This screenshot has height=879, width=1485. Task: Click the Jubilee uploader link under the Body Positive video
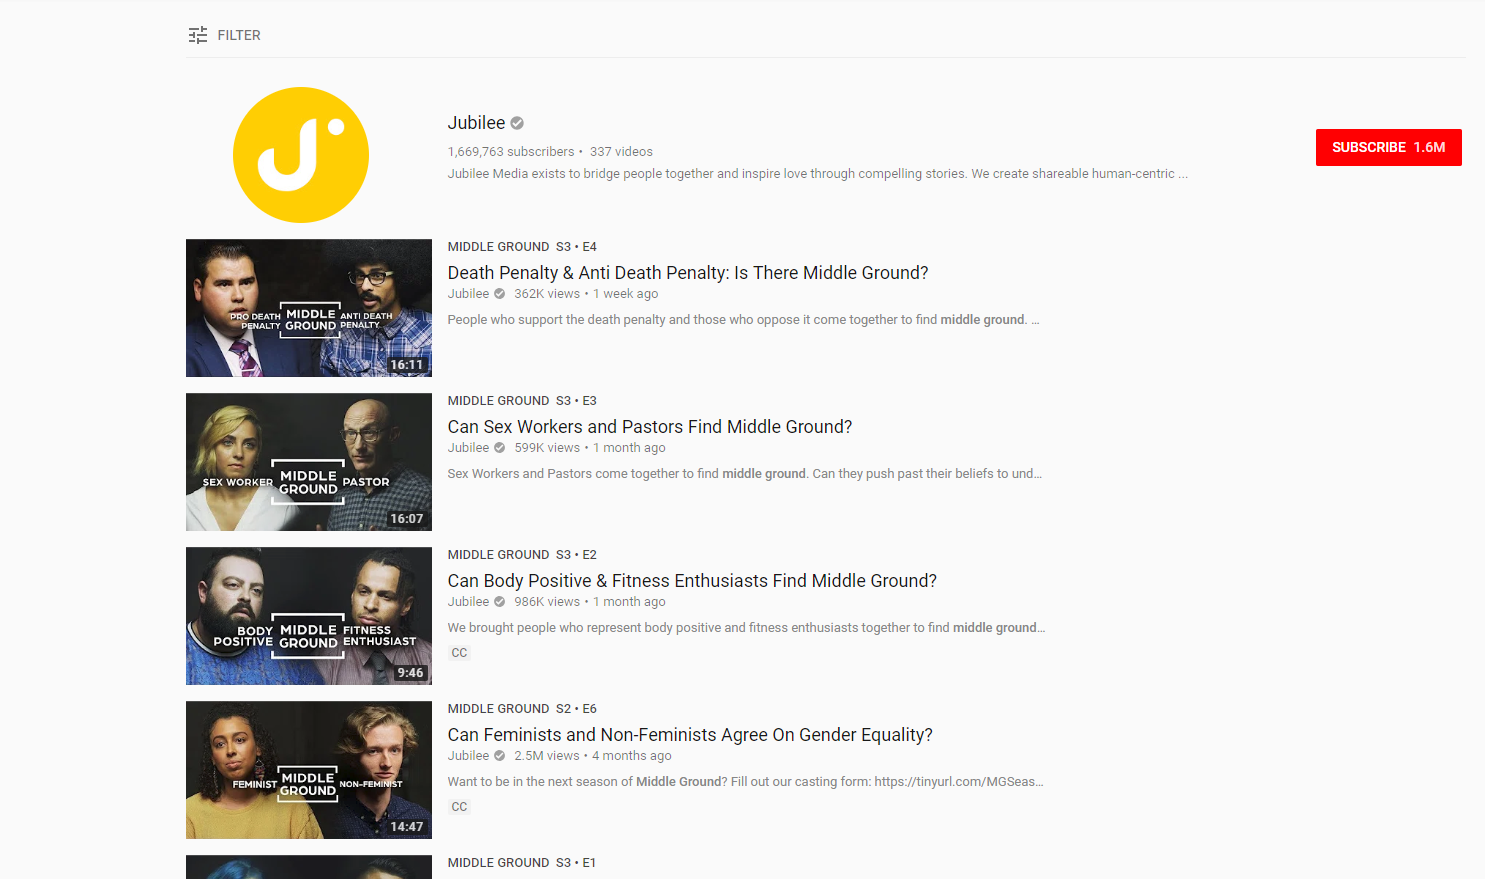(468, 602)
